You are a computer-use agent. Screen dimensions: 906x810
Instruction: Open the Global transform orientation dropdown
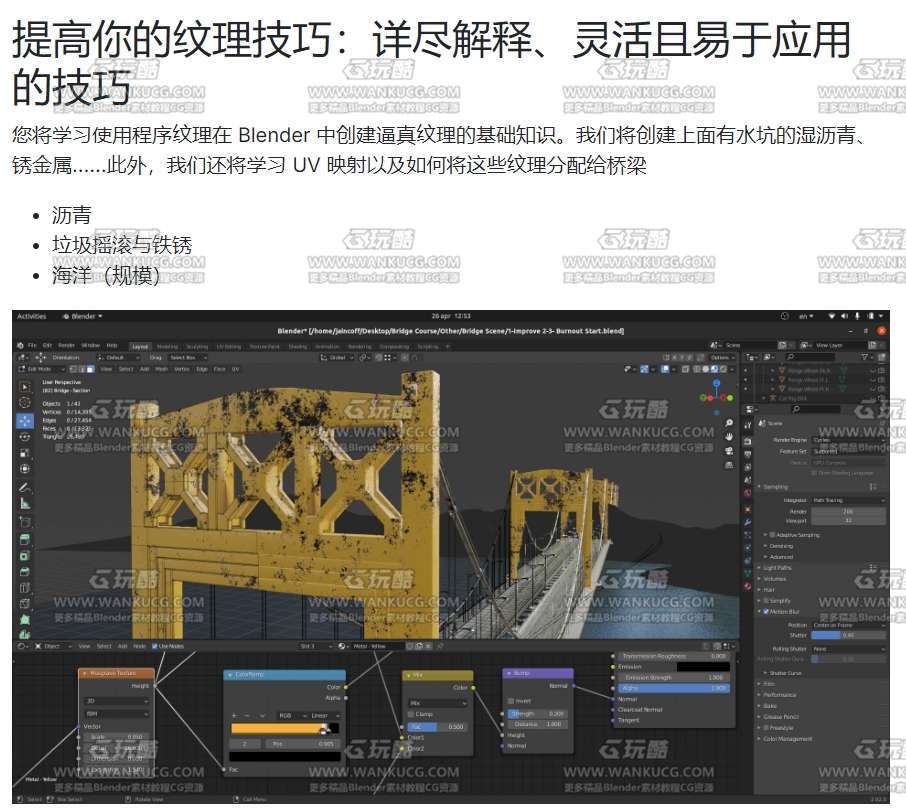point(337,358)
